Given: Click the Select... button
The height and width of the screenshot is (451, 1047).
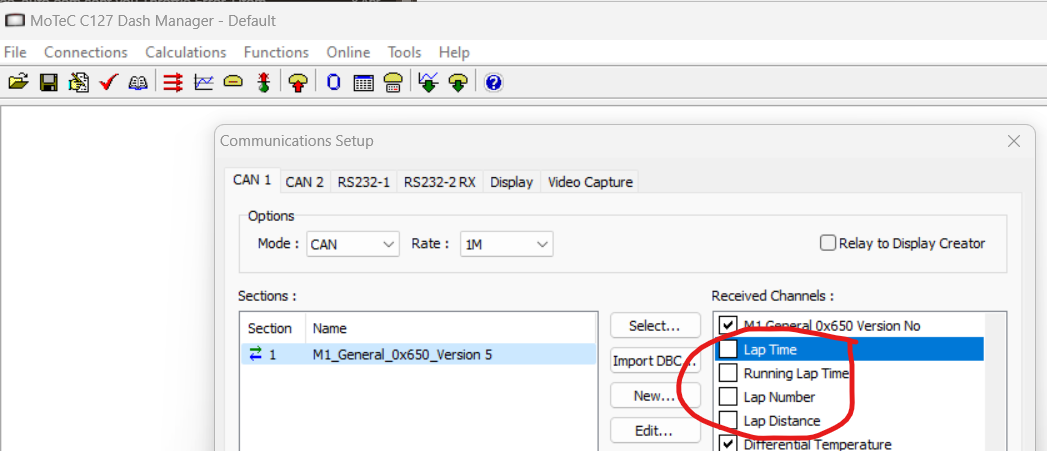Looking at the screenshot, I should pos(655,326).
